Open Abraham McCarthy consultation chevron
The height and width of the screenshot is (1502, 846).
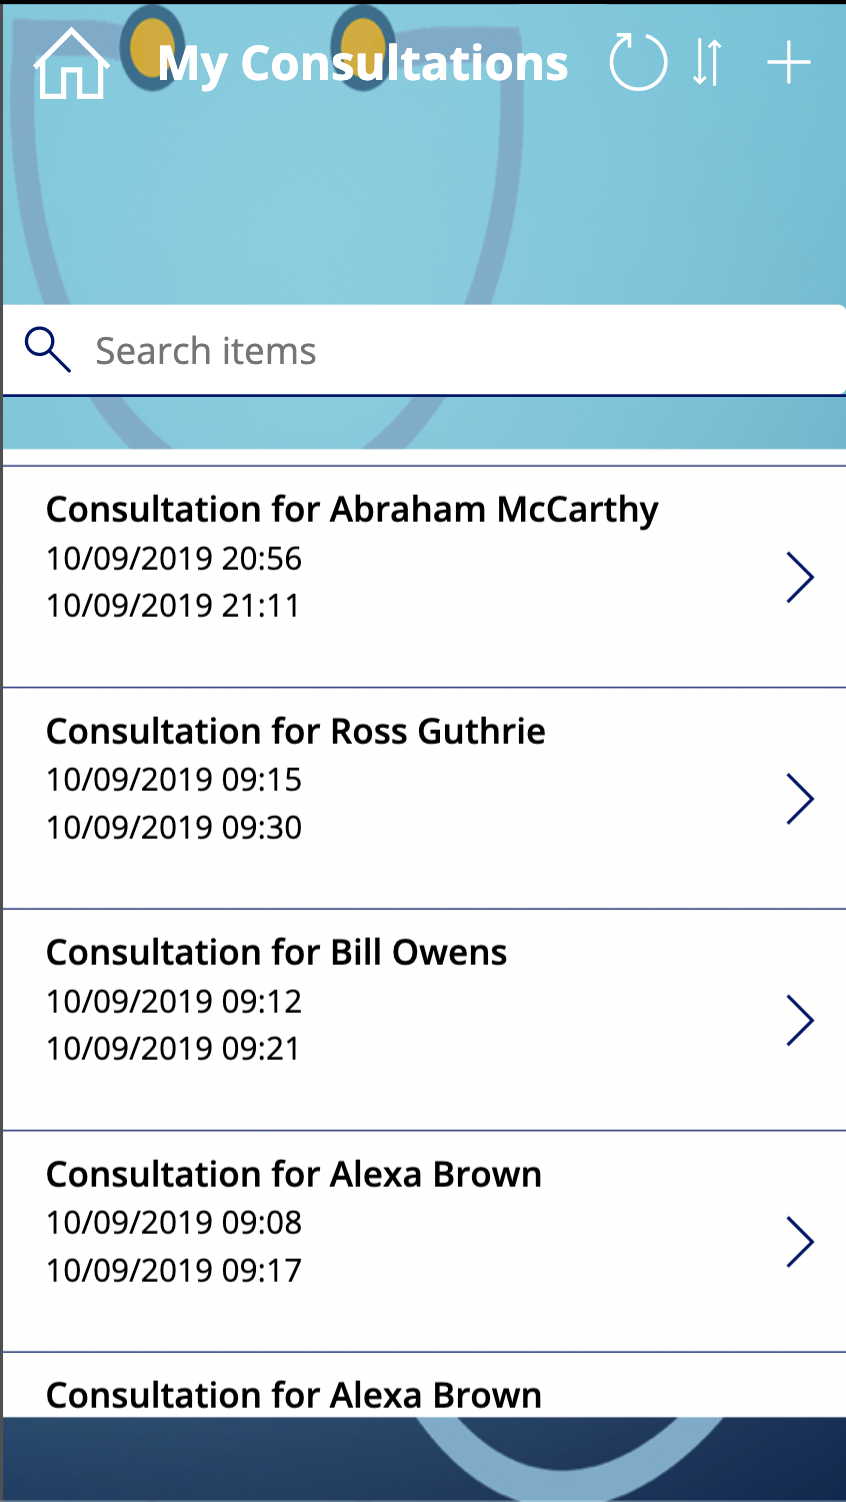[x=799, y=577]
